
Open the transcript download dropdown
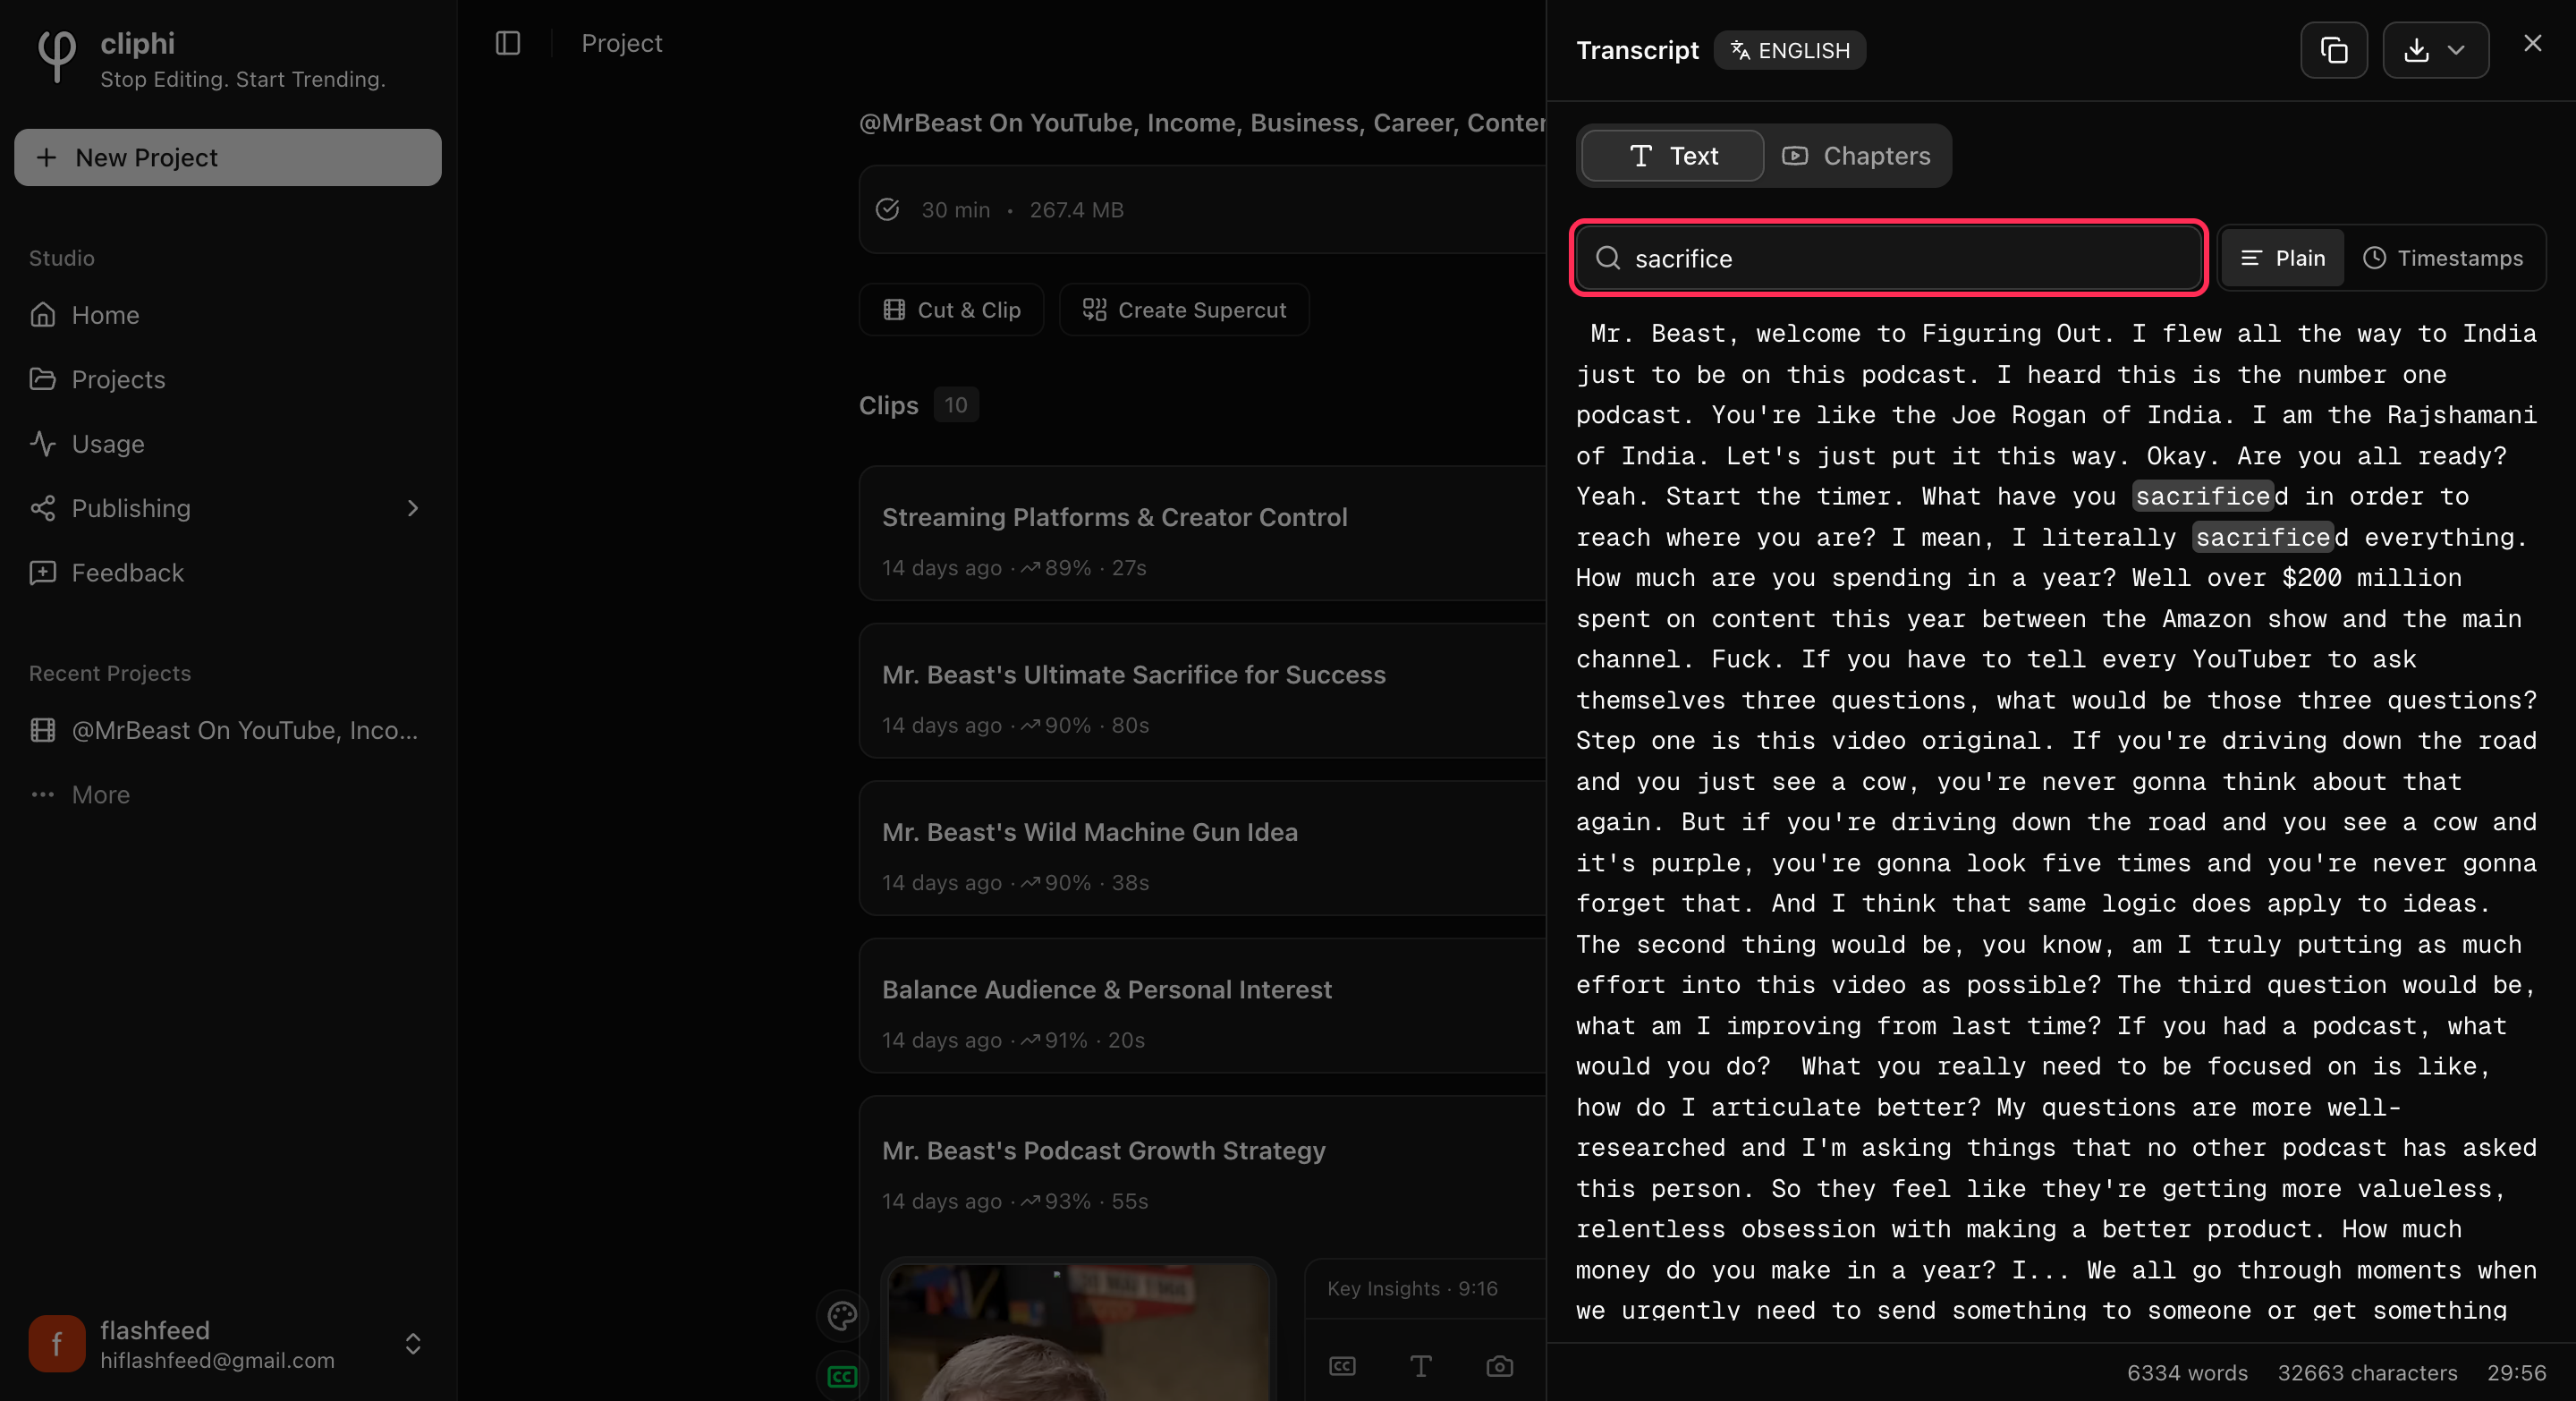point(2436,50)
